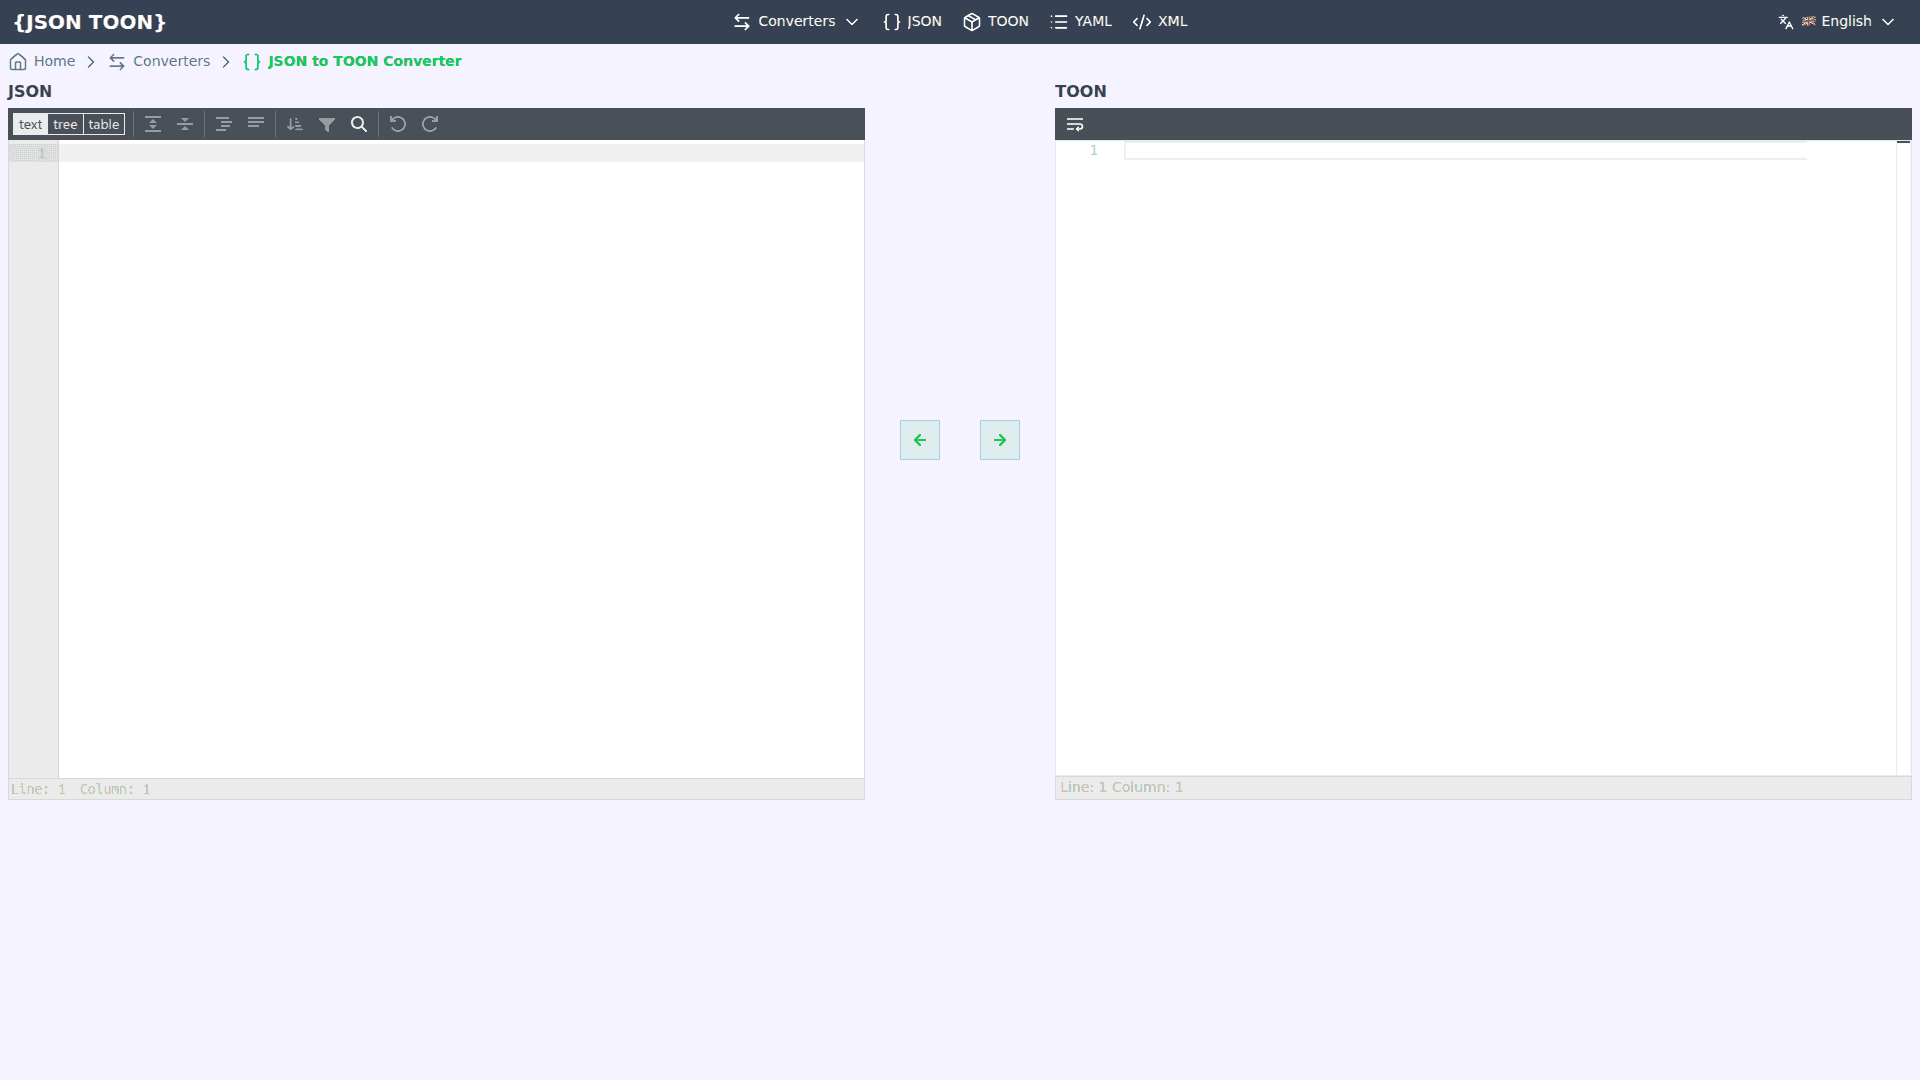Navigate to Home via the breadcrumb link
The height and width of the screenshot is (1080, 1920).
[x=54, y=61]
